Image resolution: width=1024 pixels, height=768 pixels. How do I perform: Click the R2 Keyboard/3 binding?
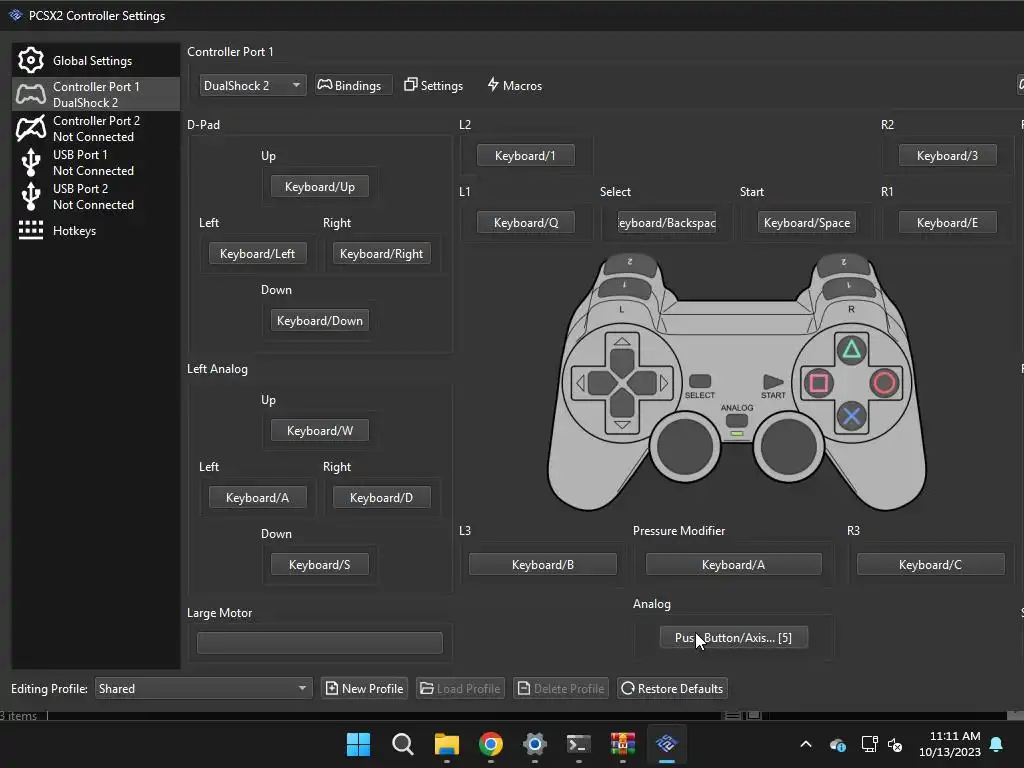pyautogui.click(x=948, y=155)
